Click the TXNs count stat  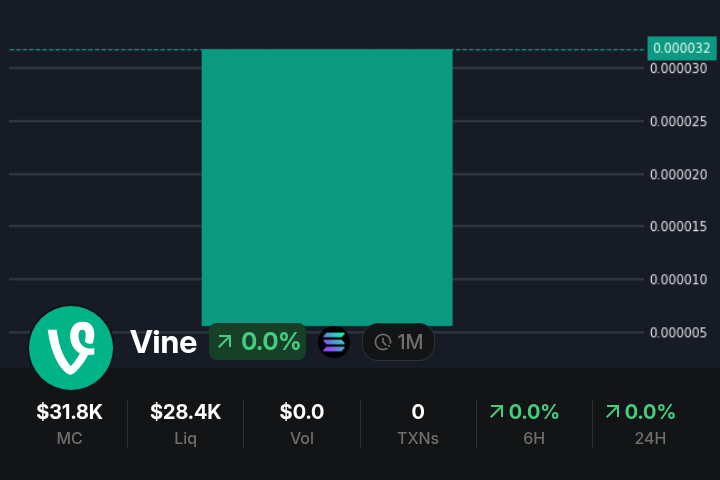click(x=418, y=422)
